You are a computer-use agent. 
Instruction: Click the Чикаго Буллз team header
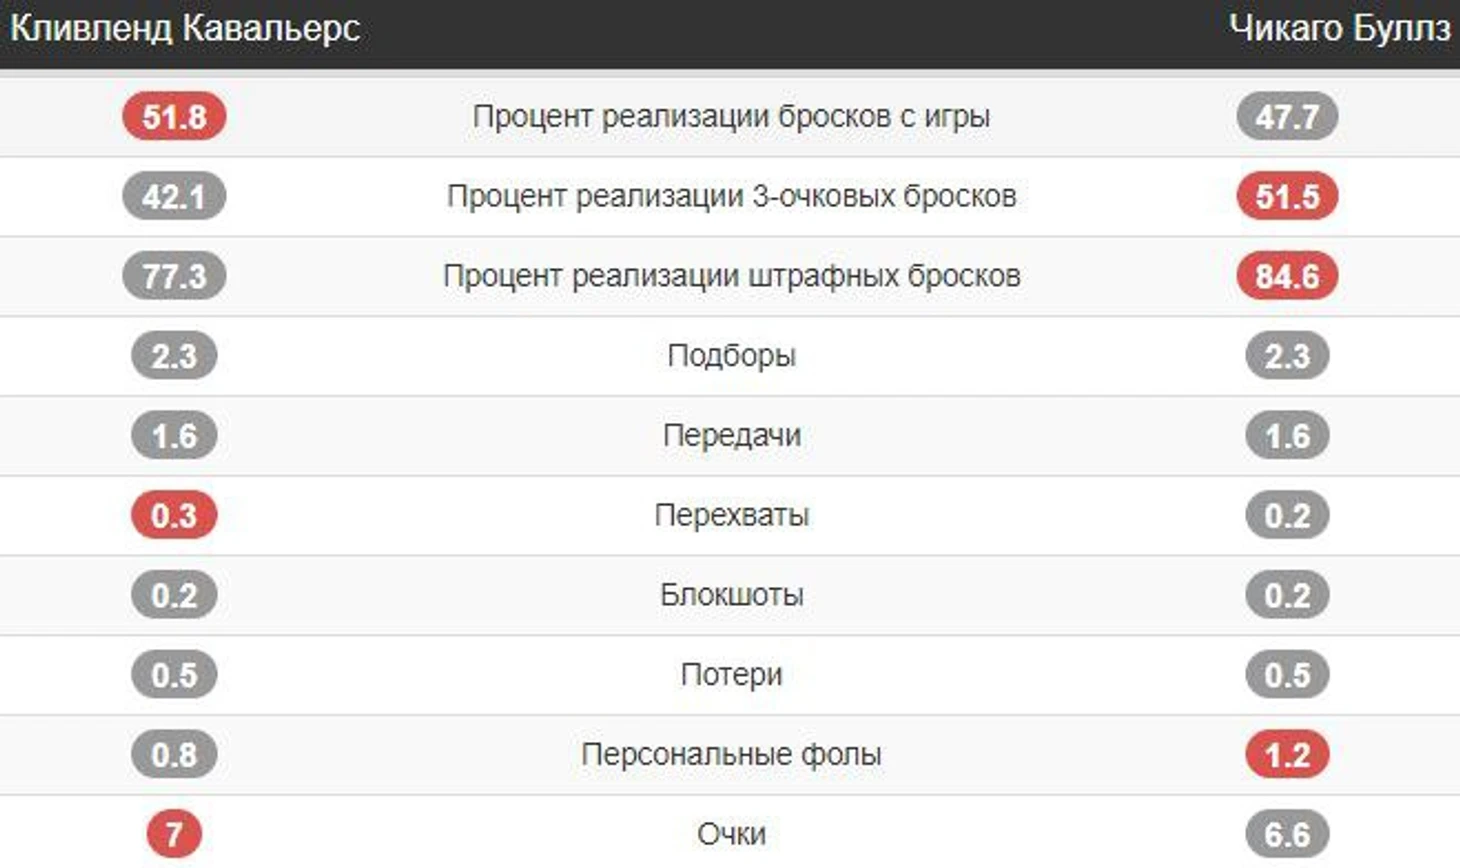(x=1338, y=28)
